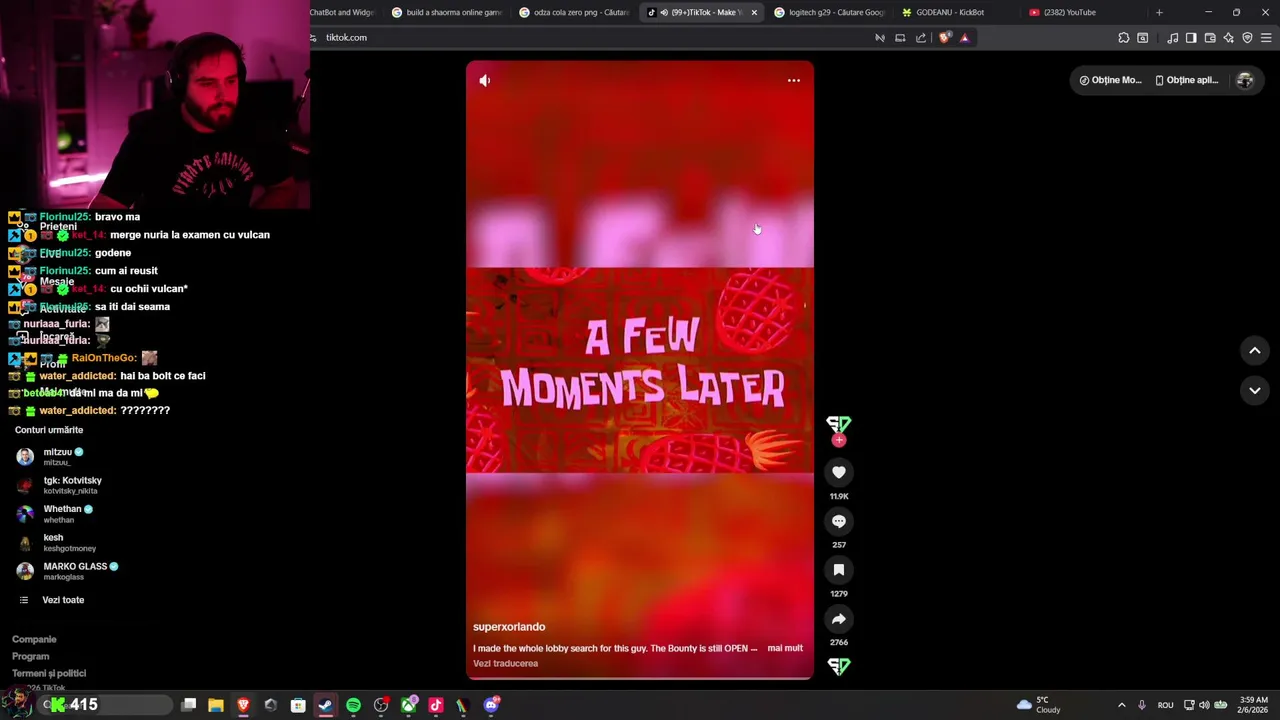Viewport: 1280px width, 720px height.
Task: Switch the ROU keyboard language indicator
Action: [x=1165, y=705]
